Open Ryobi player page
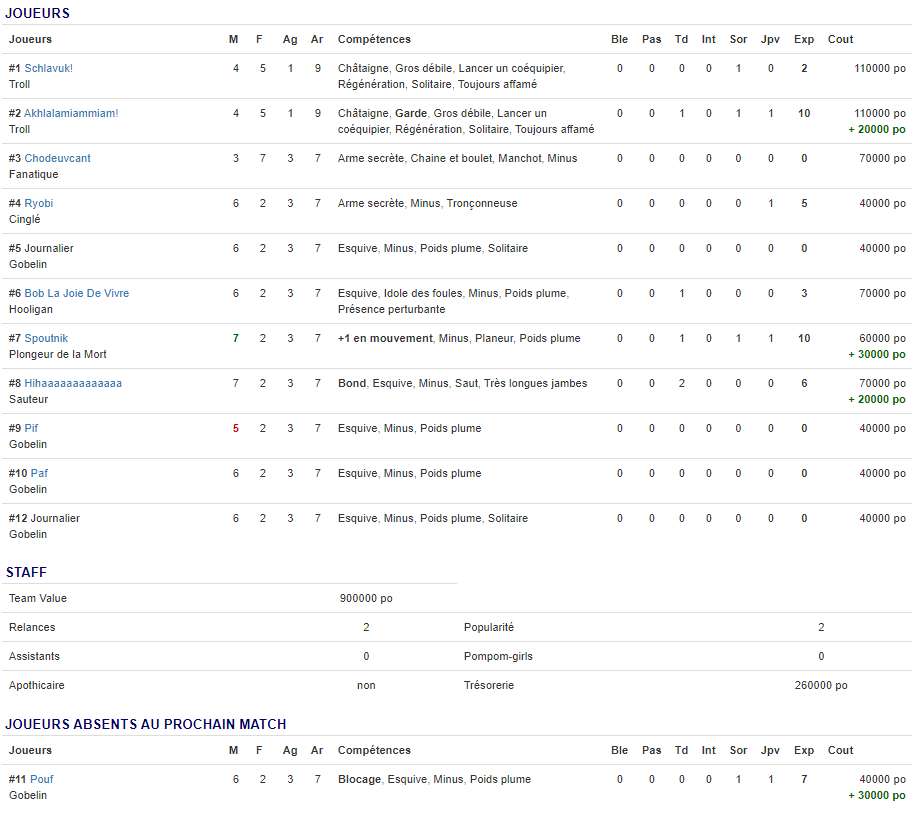The image size is (920, 817). click(x=39, y=203)
